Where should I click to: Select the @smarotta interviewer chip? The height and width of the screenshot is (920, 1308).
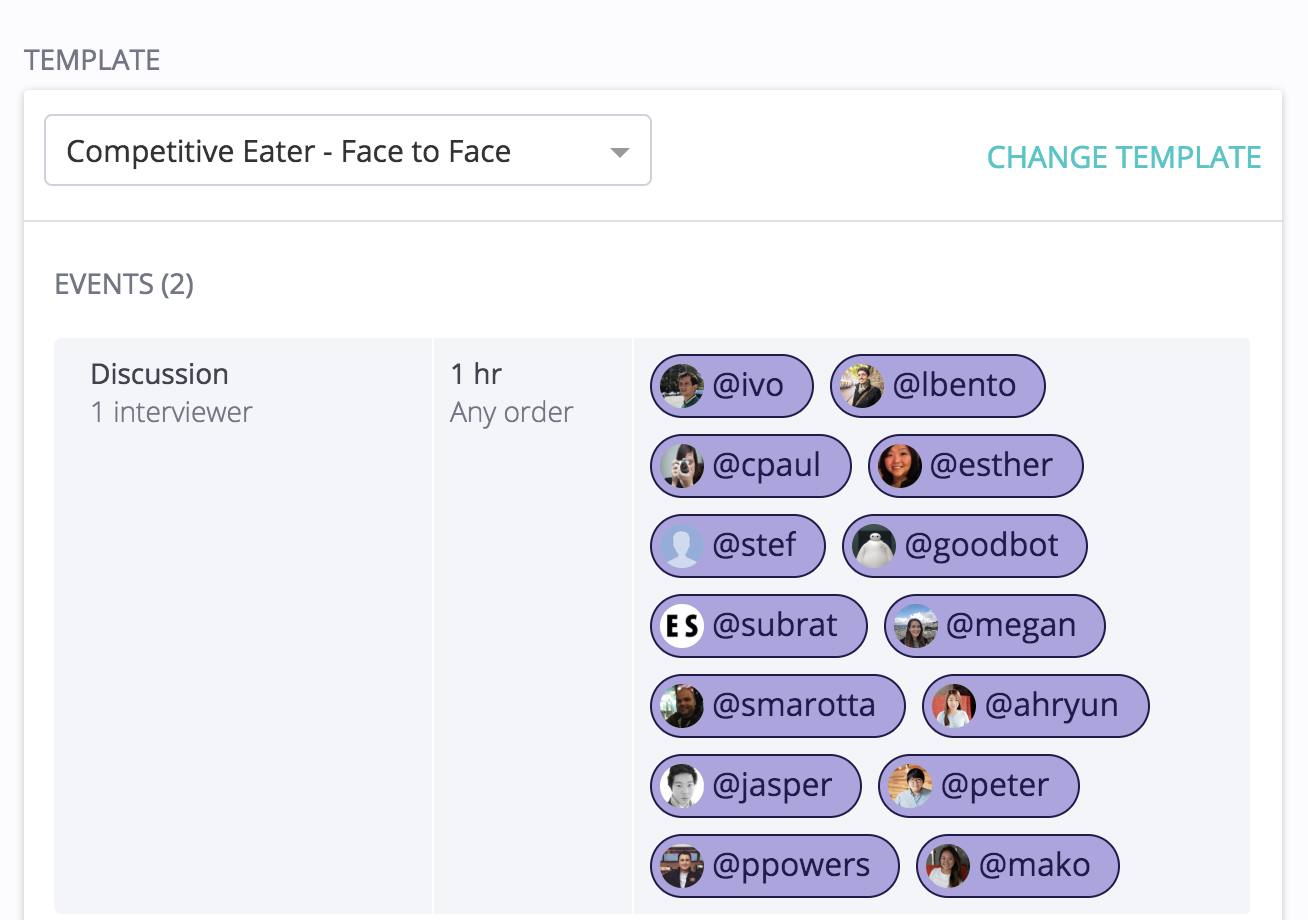[x=777, y=706]
